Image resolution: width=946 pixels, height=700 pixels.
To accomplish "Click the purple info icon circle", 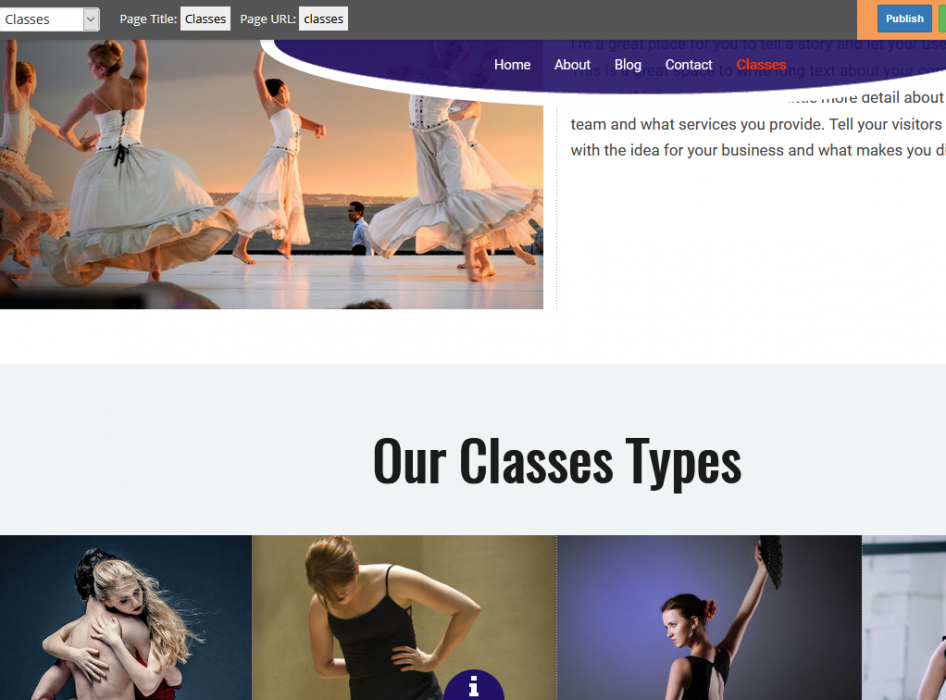I will pos(474,686).
